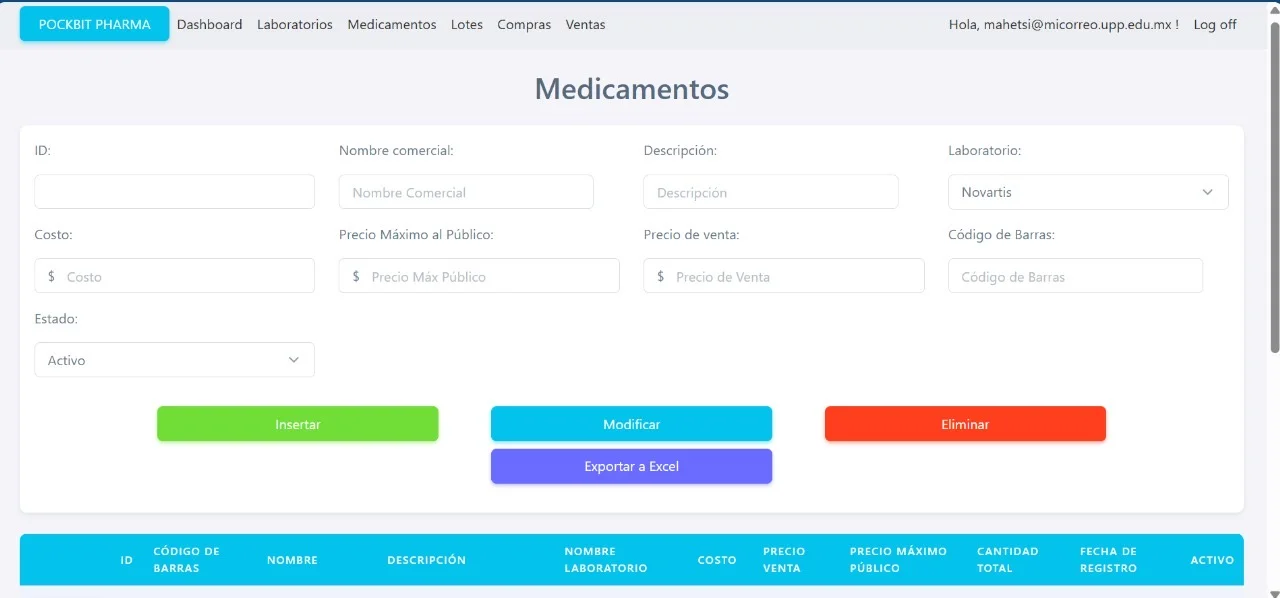Click the Descripción table column header
Screen dimensions: 1280x598
426,560
